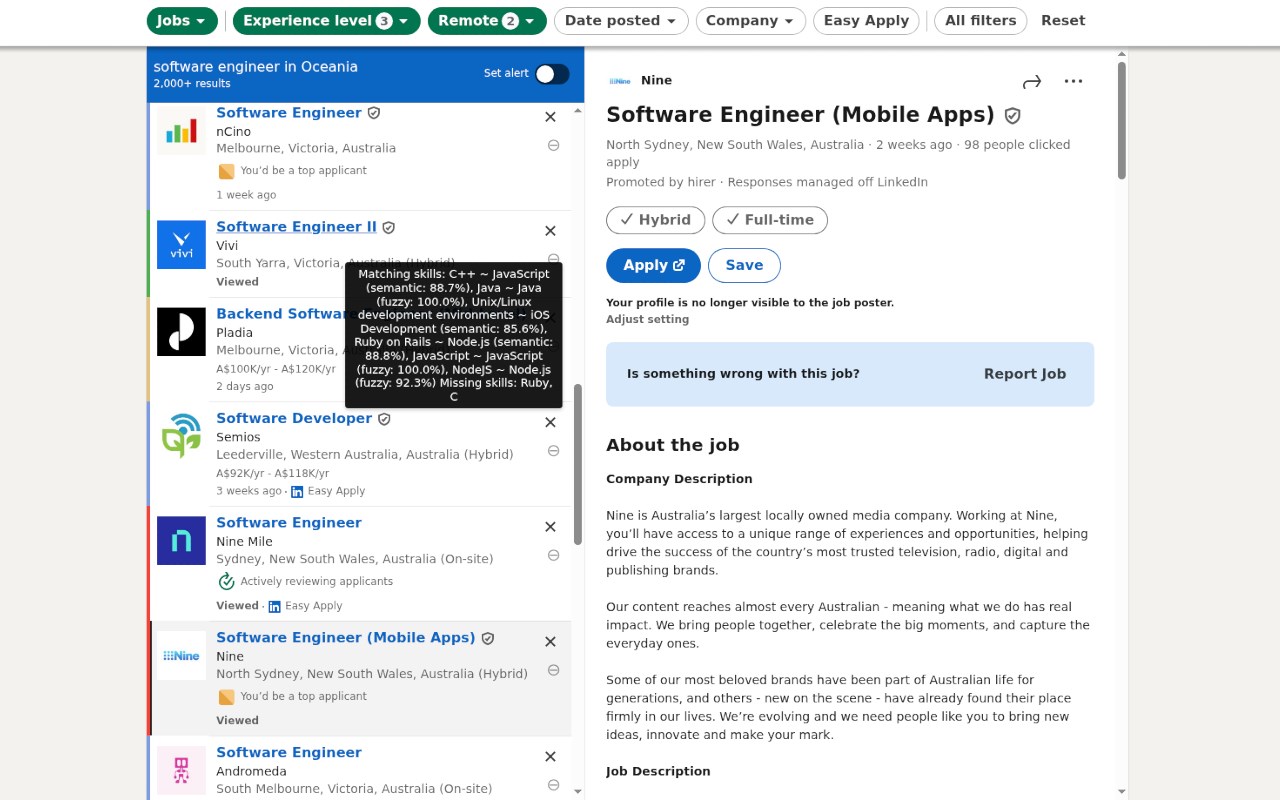
Task: Dismiss the Semios Software Developer job
Action: 550,422
